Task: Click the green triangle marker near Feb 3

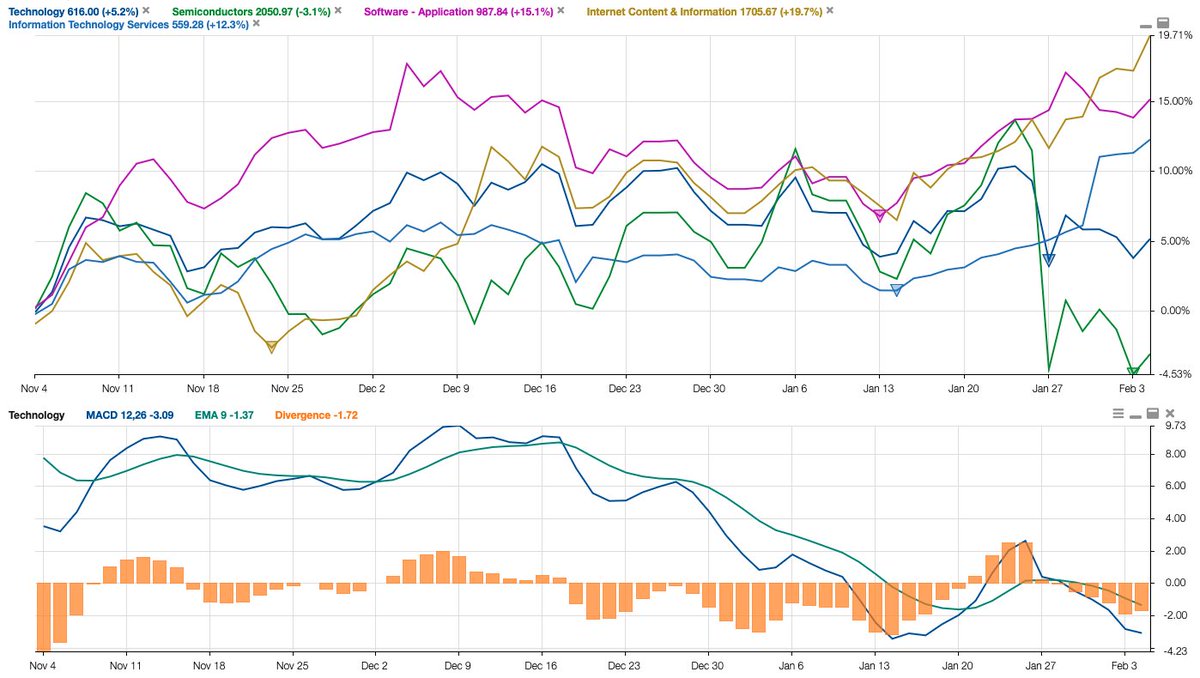Action: pos(1133,372)
